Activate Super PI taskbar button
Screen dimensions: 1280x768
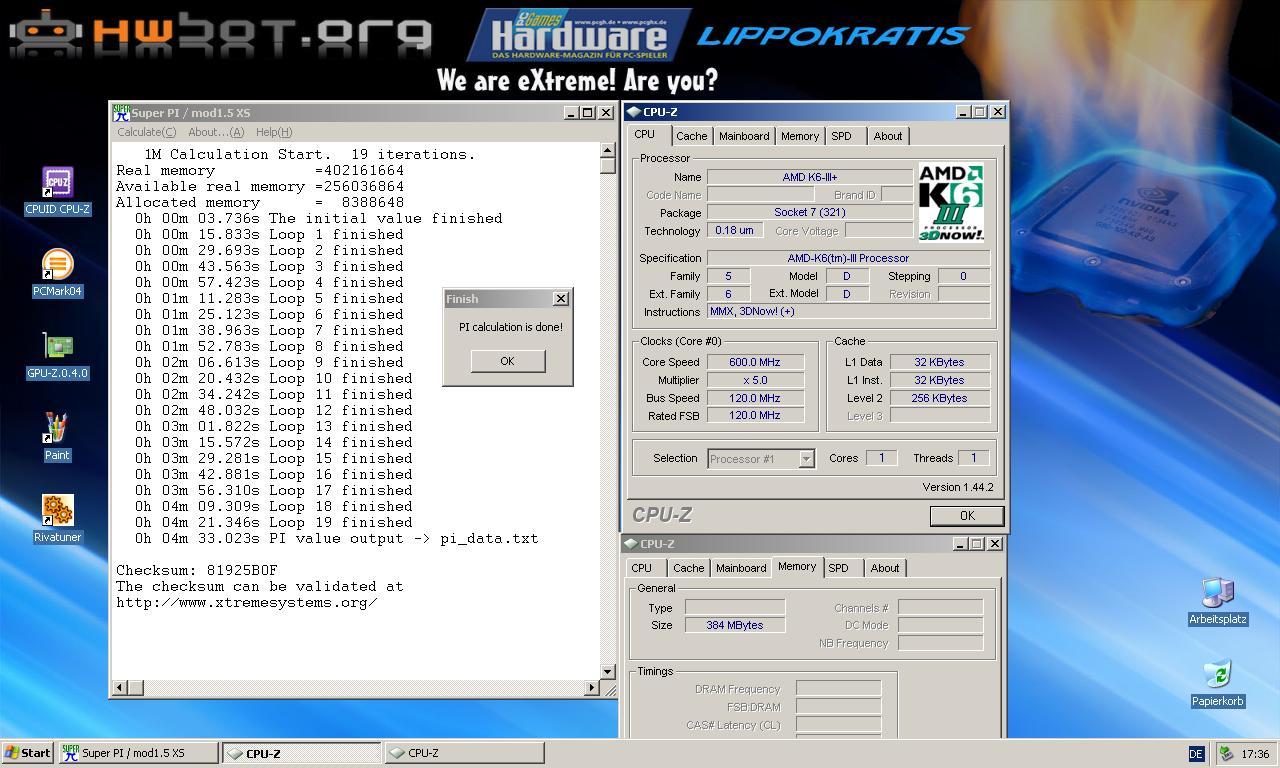pos(138,753)
